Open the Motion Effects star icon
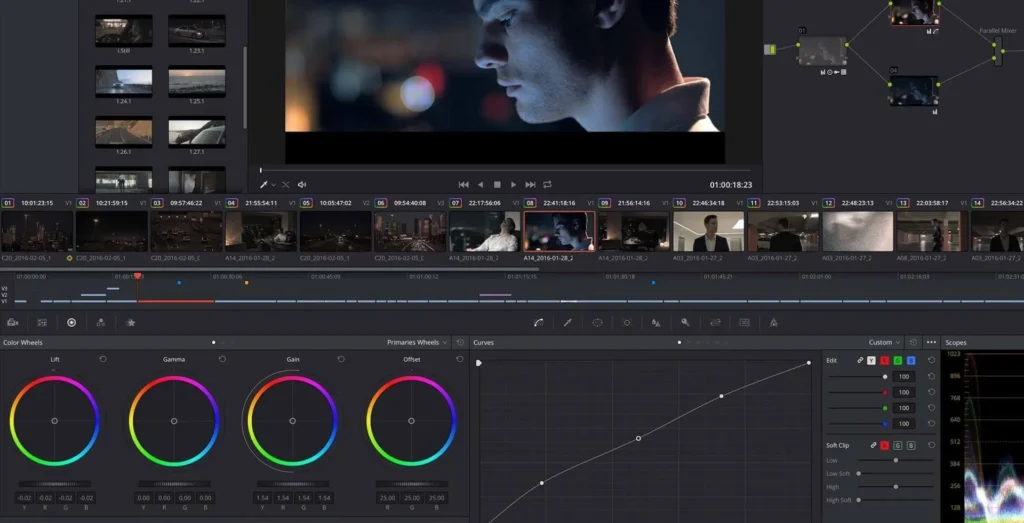 coord(130,323)
